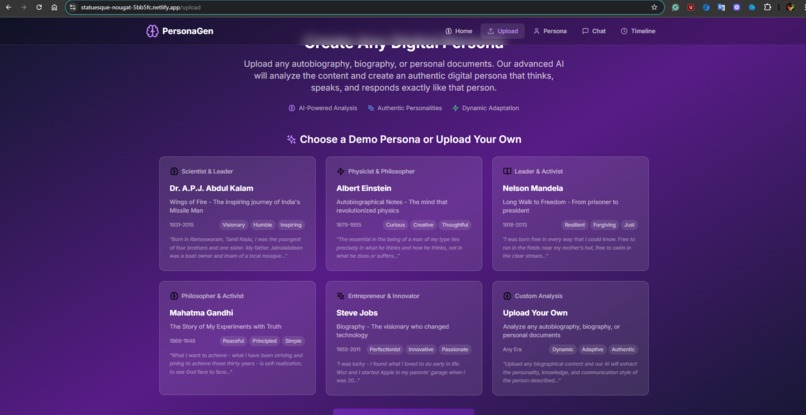Click the Leader & Activist book icon
This screenshot has width=806, height=415.
507,171
